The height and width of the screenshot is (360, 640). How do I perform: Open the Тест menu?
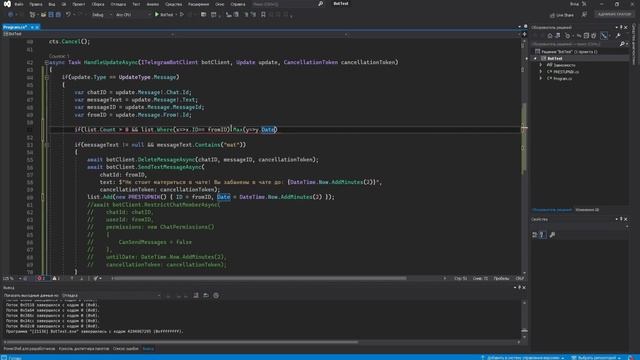pos(136,4)
